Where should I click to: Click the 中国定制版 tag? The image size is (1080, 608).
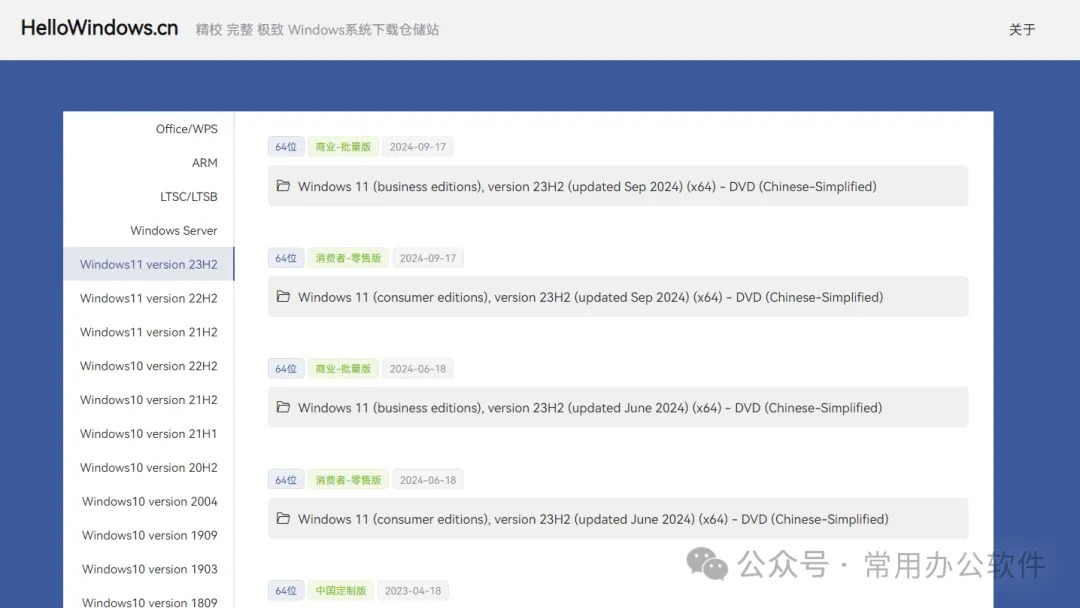click(340, 591)
